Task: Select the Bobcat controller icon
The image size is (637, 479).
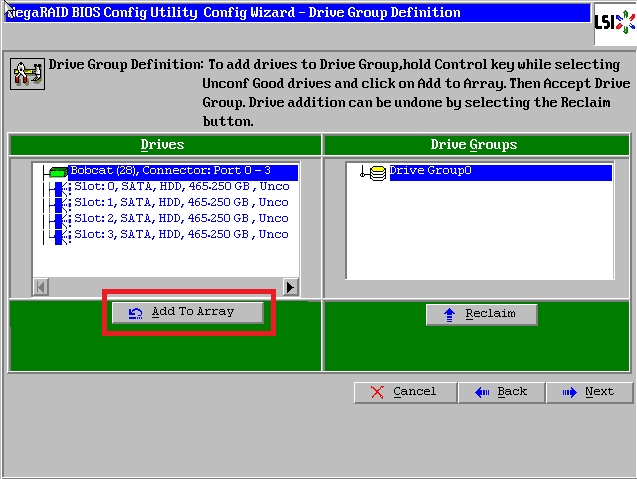Action: point(58,172)
